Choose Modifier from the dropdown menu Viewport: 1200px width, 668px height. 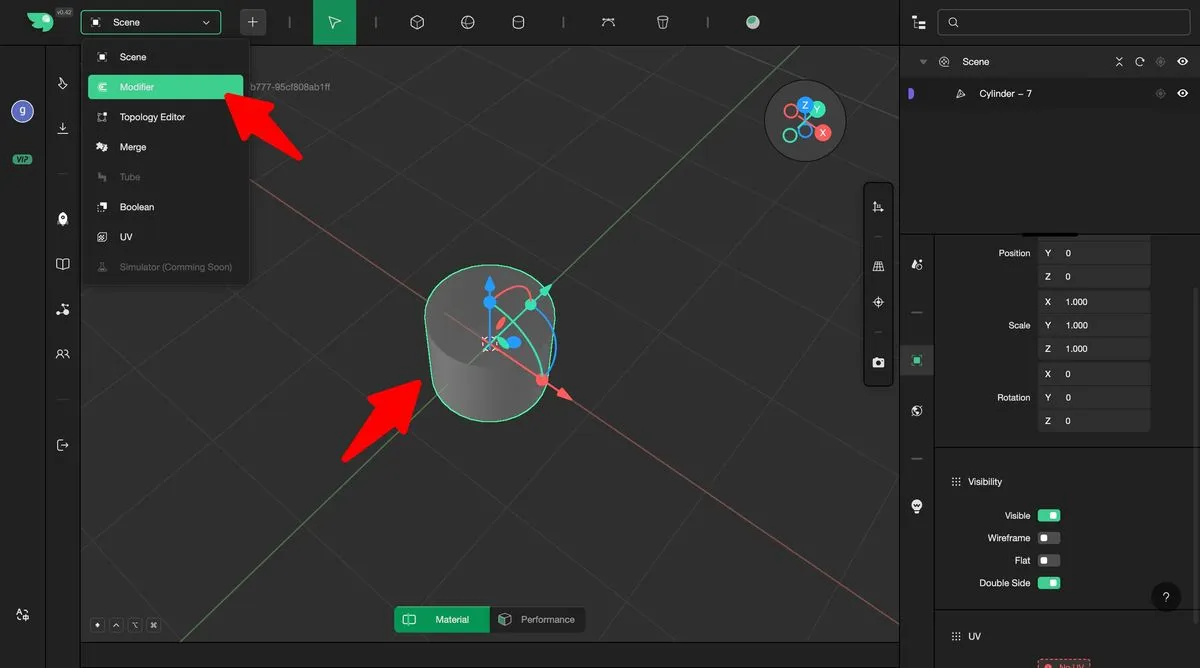pyautogui.click(x=165, y=87)
